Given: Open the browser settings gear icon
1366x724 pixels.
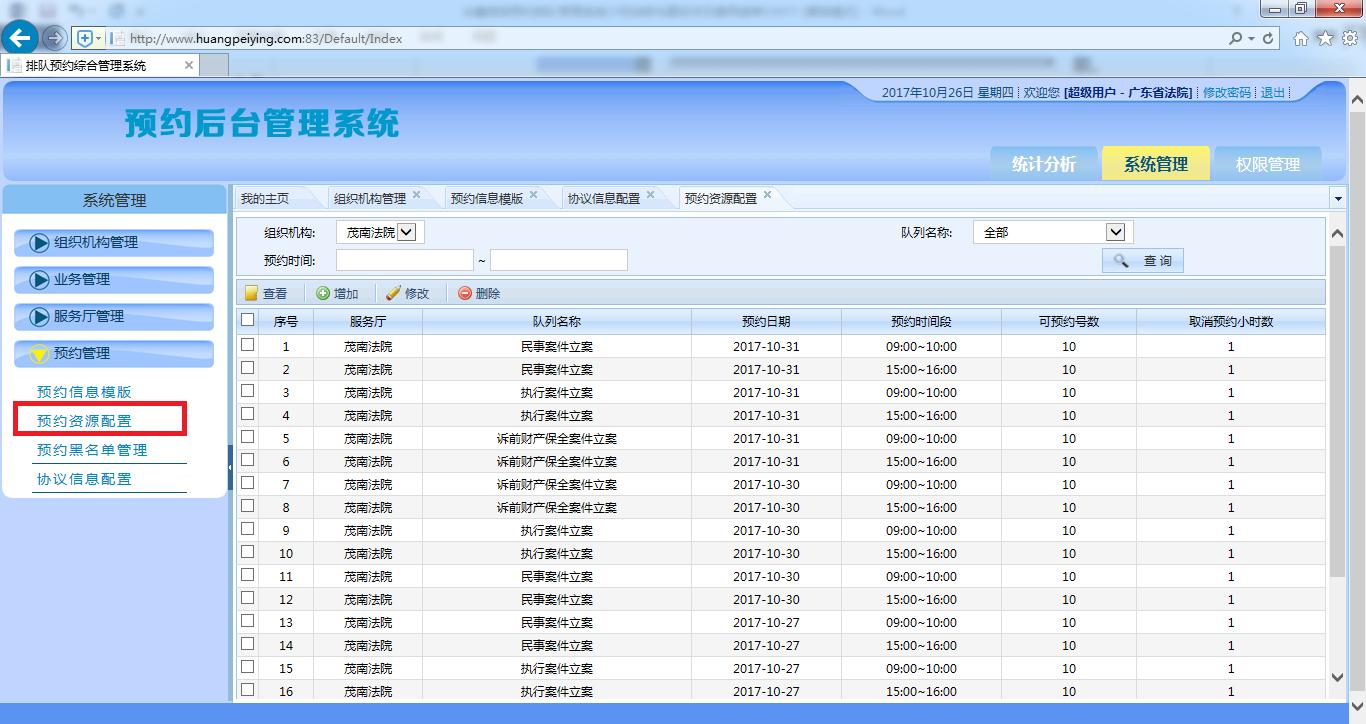Looking at the screenshot, I should coord(1349,39).
